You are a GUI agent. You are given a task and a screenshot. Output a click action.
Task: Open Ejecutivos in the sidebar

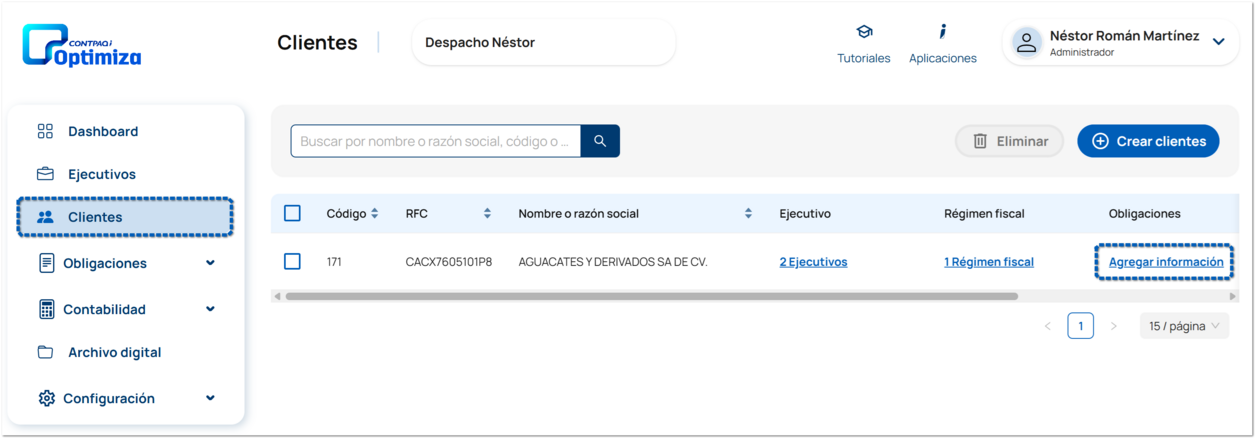coord(101,174)
